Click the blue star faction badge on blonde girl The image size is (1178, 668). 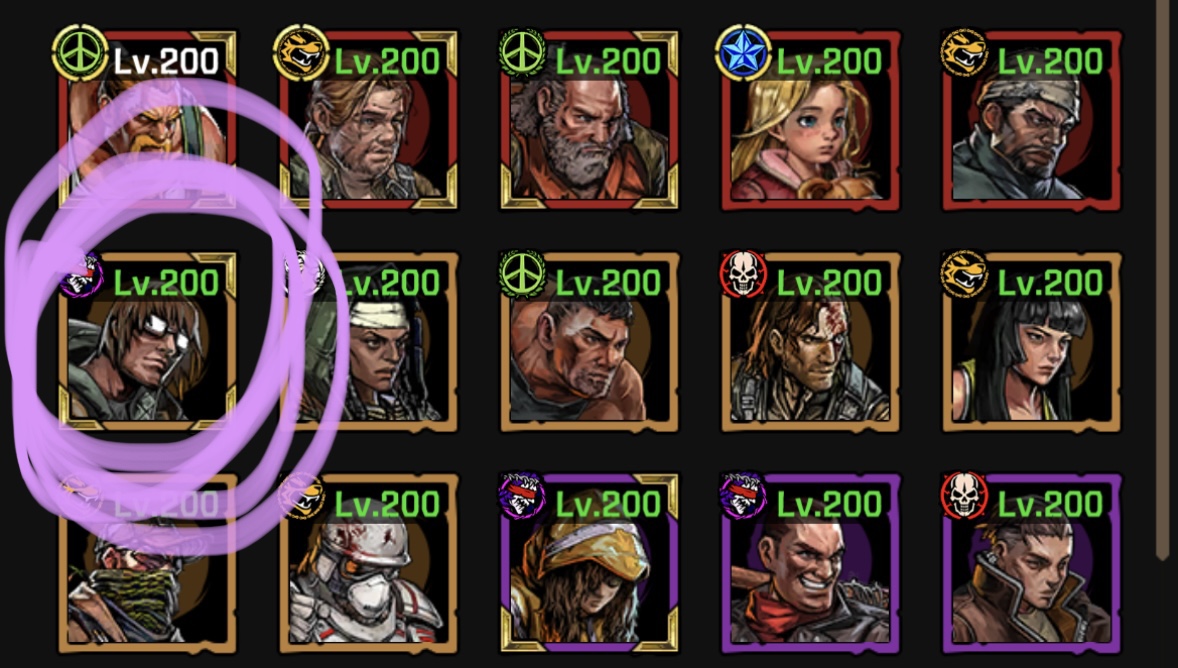[x=742, y=53]
